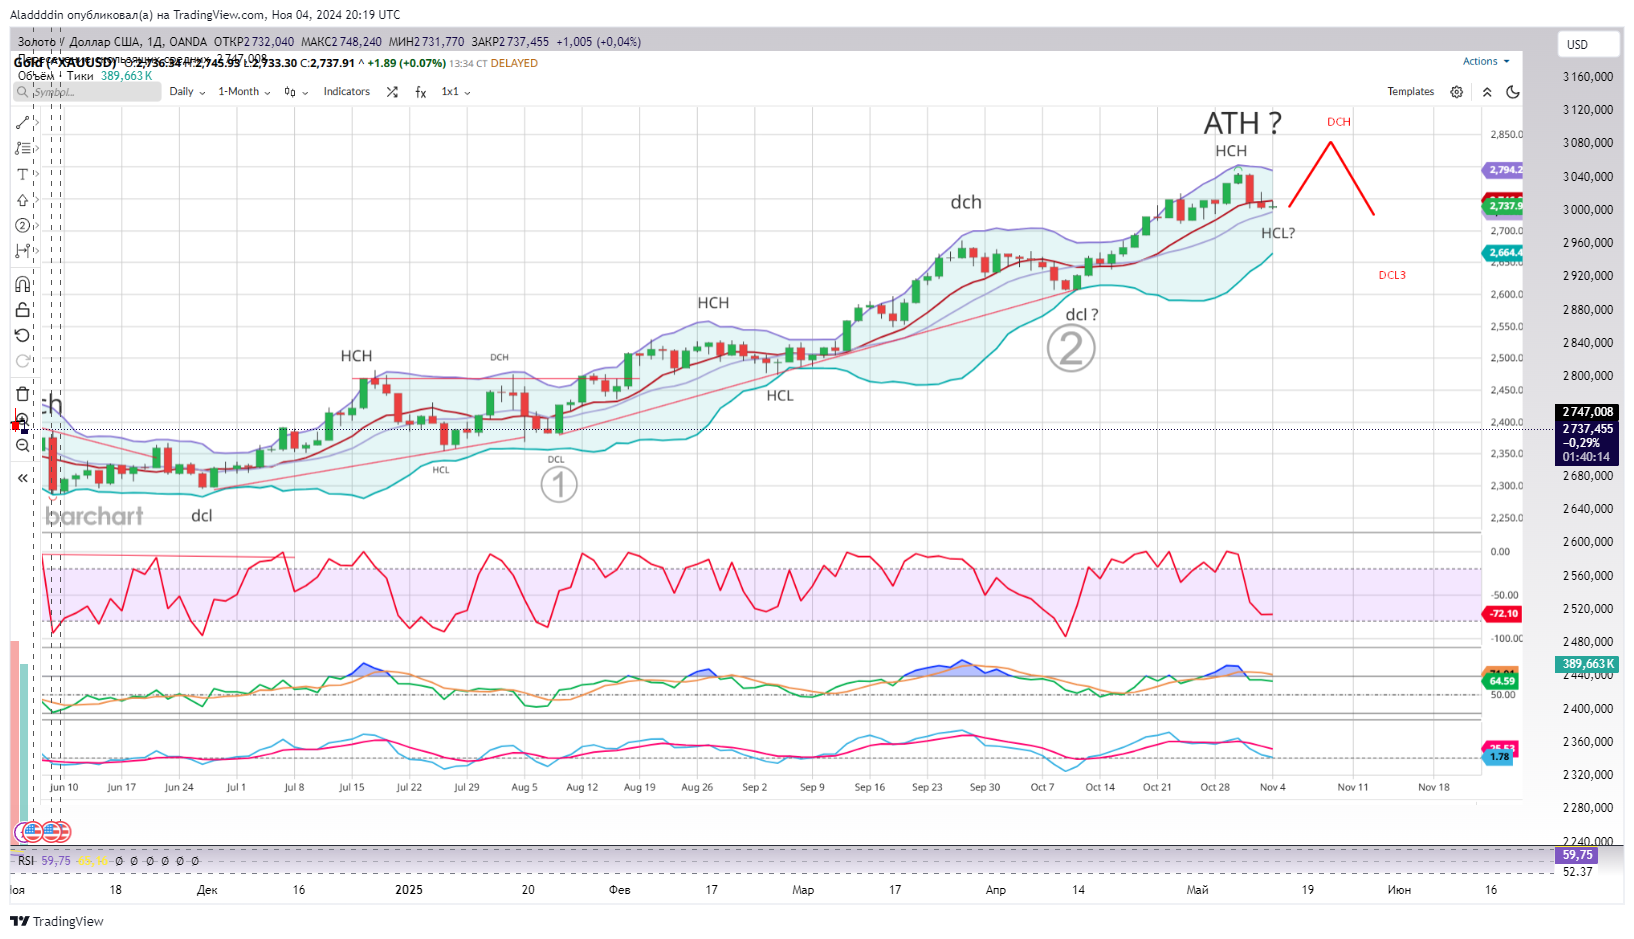The image size is (1634, 939).
Task: Select the circled number marker tool
Action: 23,225
